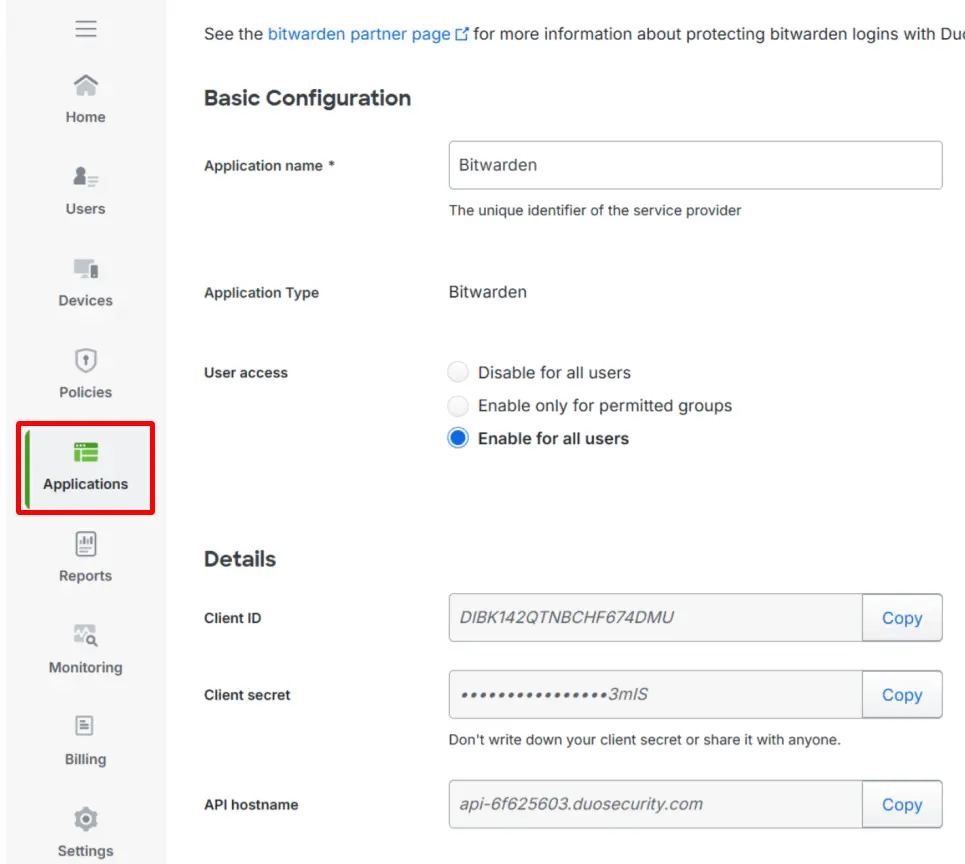Click the Details heading
This screenshot has height=864, width=965.
[240, 559]
